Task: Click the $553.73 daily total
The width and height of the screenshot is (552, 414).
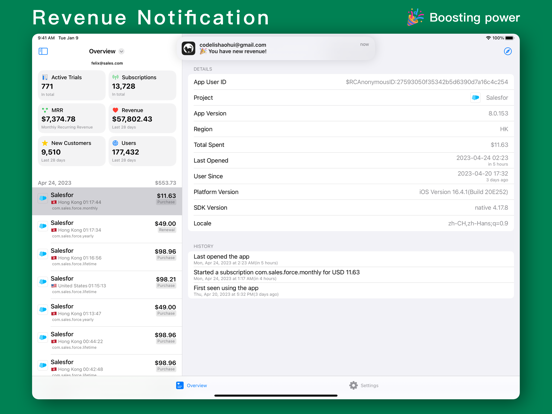Action: pos(165,183)
